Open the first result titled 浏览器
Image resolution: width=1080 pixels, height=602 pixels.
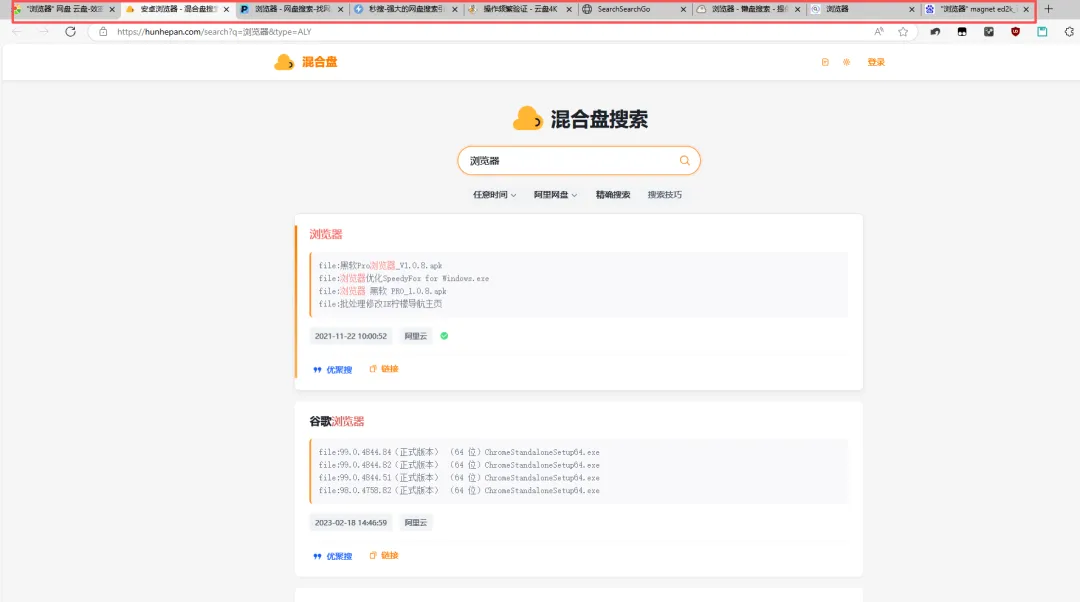pyautogui.click(x=326, y=234)
